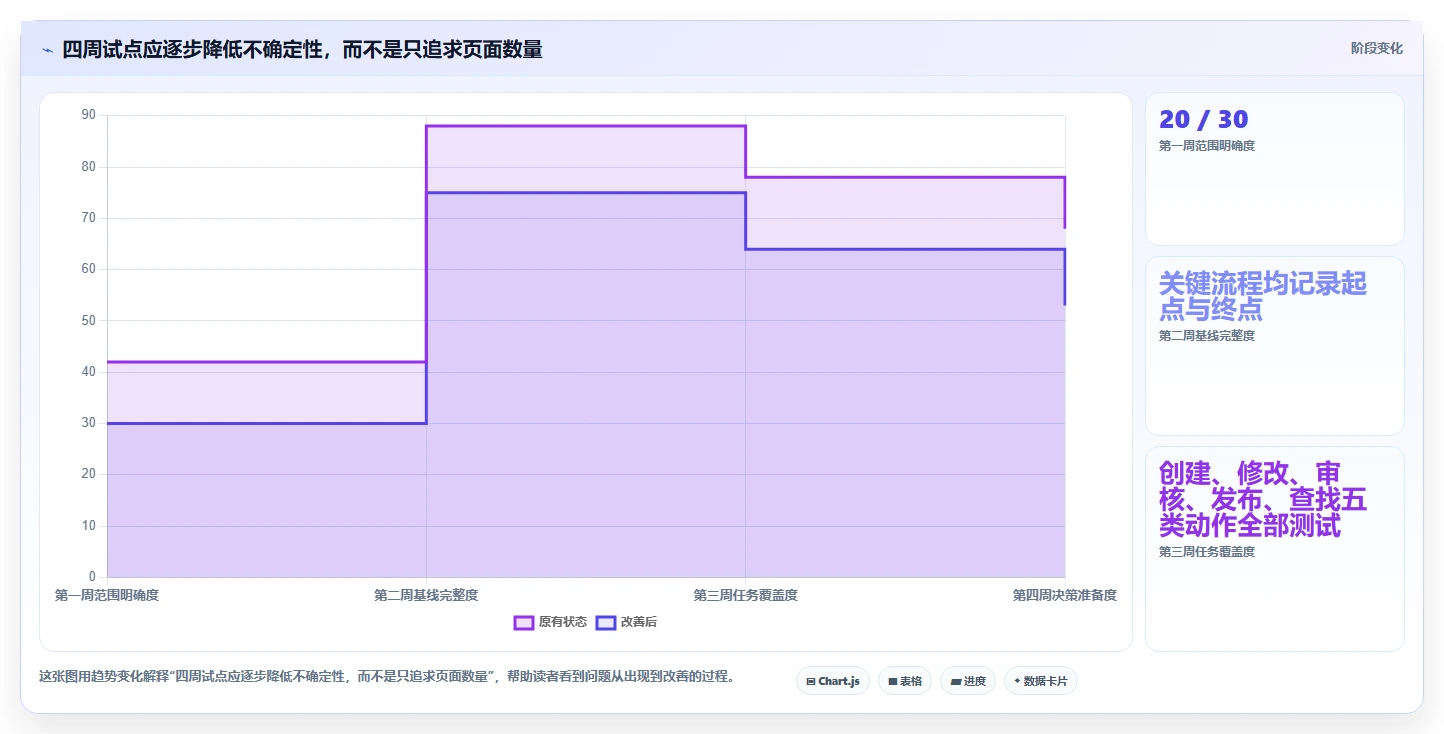This screenshot has height=734, width=1444.
Task: Click the 创建、修改、审核 card heading
Action: pyautogui.click(x=1263, y=499)
